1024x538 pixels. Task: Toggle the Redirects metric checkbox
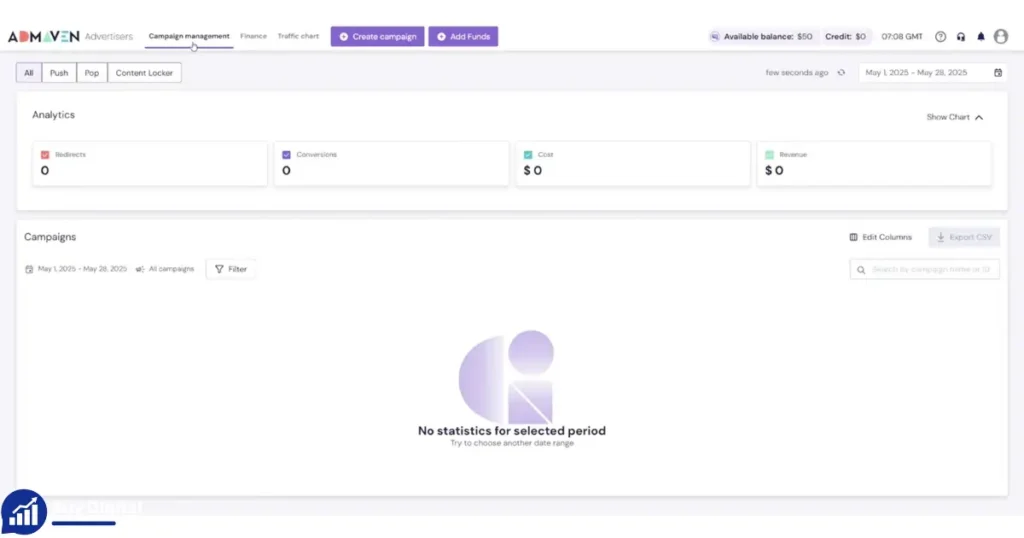click(45, 155)
